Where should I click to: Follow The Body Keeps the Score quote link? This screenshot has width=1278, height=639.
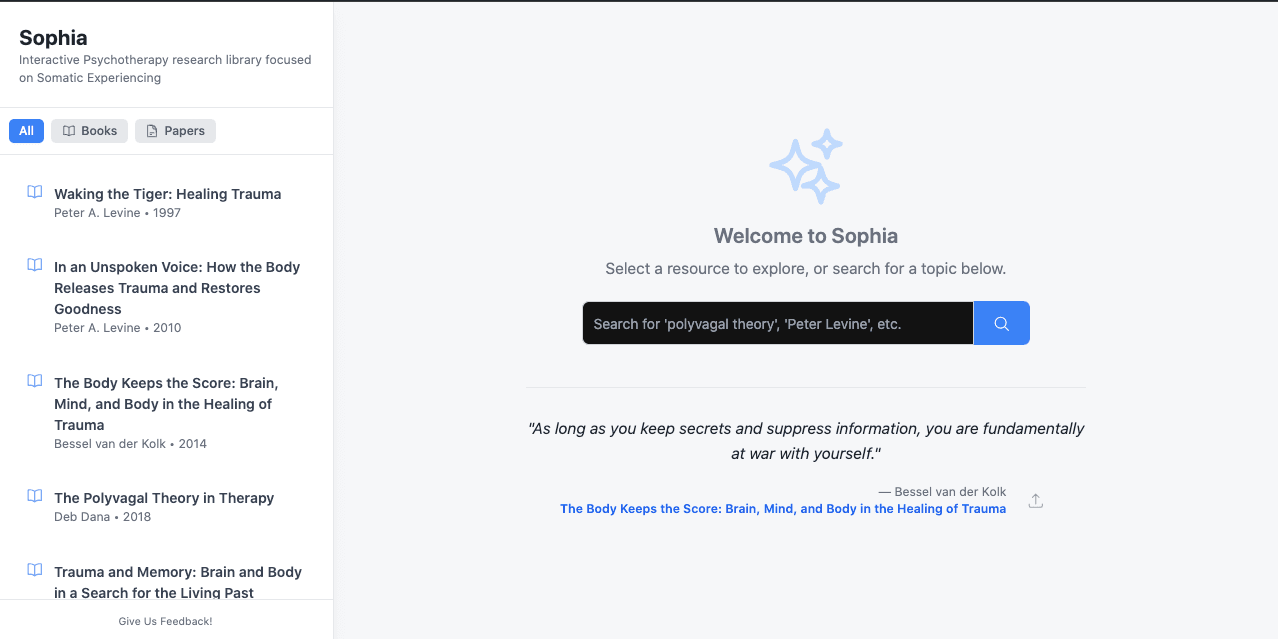(x=782, y=508)
